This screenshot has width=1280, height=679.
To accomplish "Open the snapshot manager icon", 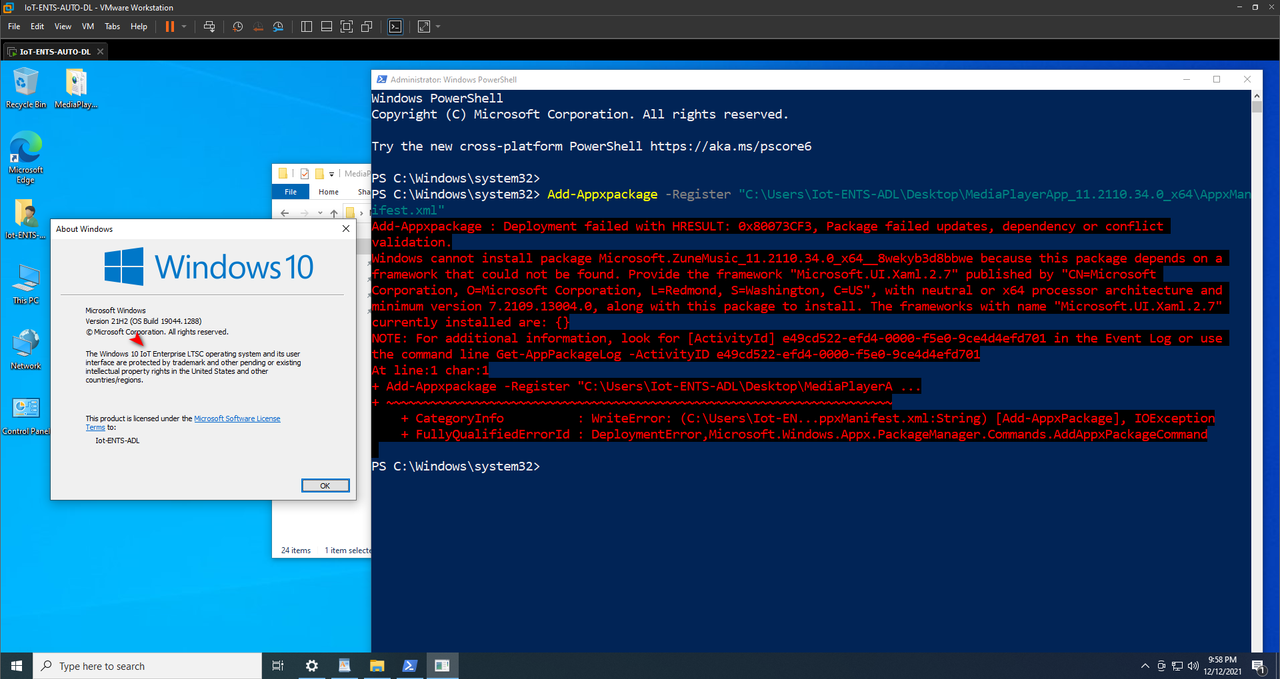I will click(x=276, y=26).
